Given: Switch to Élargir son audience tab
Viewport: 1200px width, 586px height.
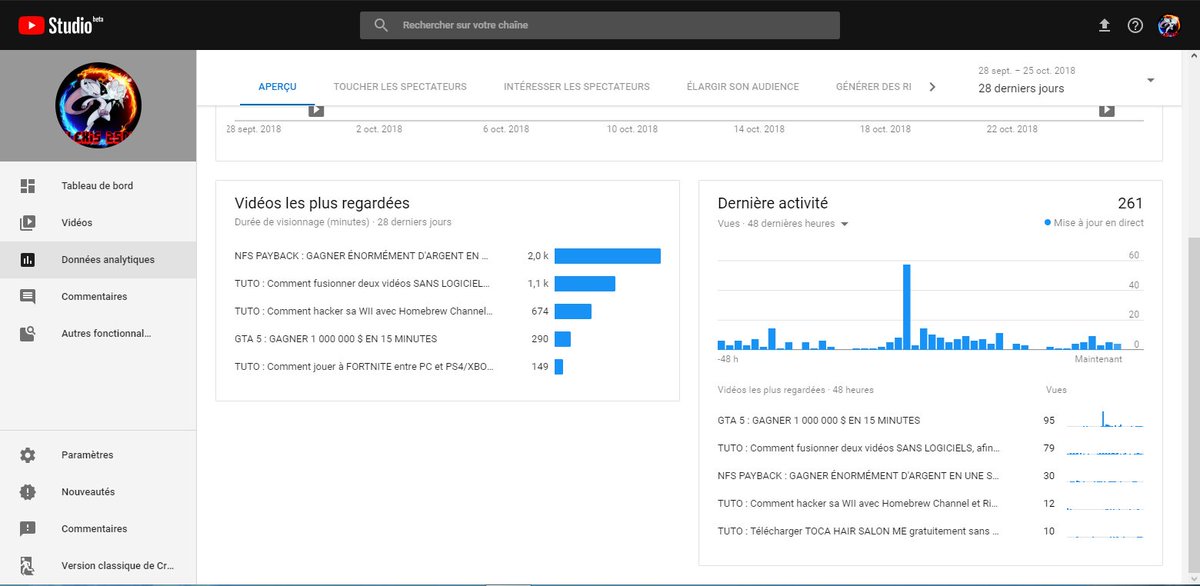Looking at the screenshot, I should point(743,87).
